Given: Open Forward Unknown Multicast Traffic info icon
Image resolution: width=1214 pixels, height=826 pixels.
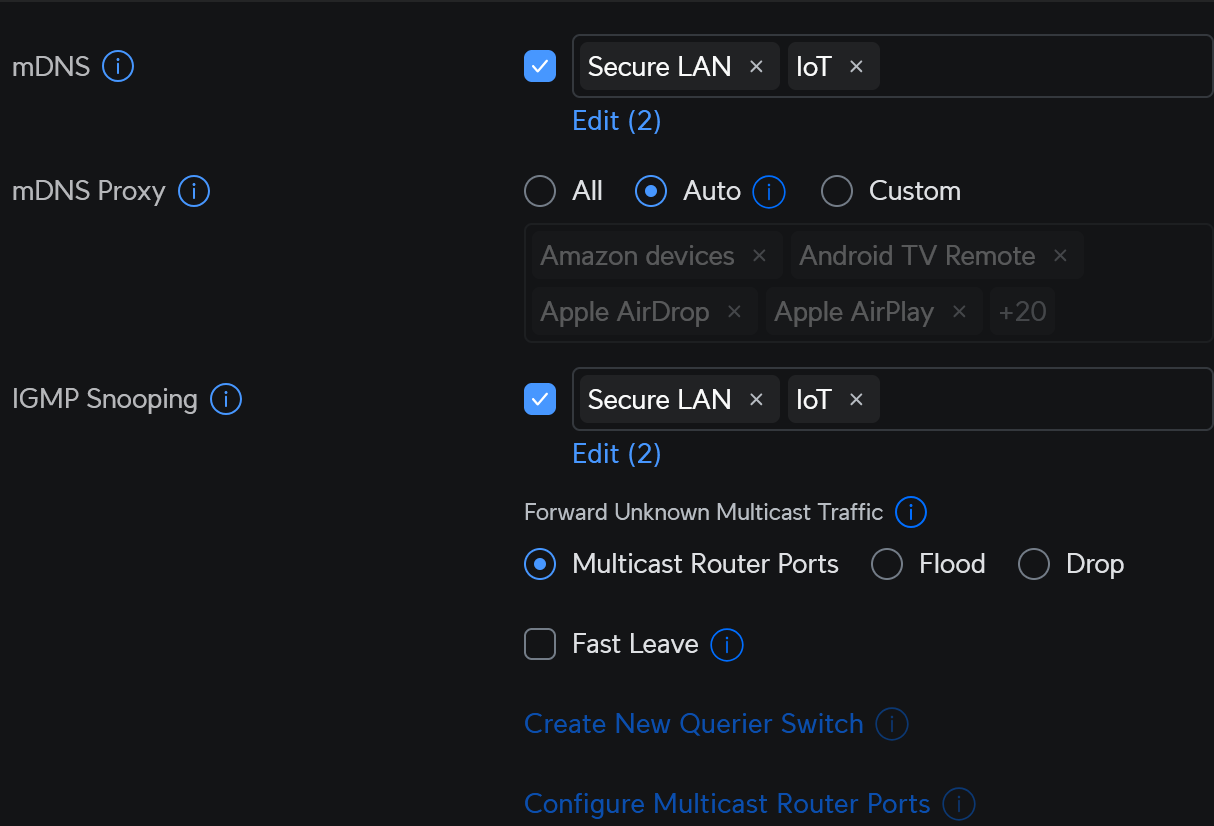Looking at the screenshot, I should (910, 513).
